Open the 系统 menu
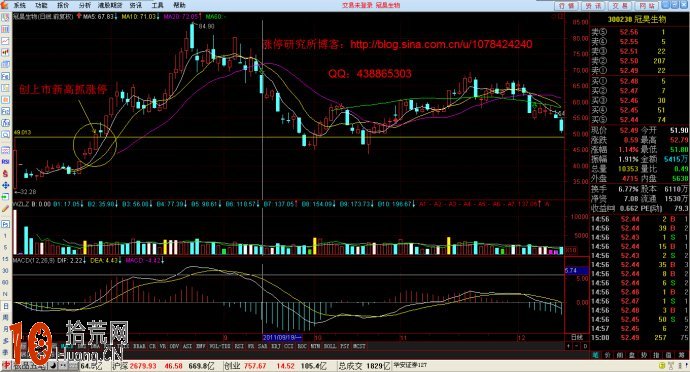The height and width of the screenshot is (372, 690). 19,5
